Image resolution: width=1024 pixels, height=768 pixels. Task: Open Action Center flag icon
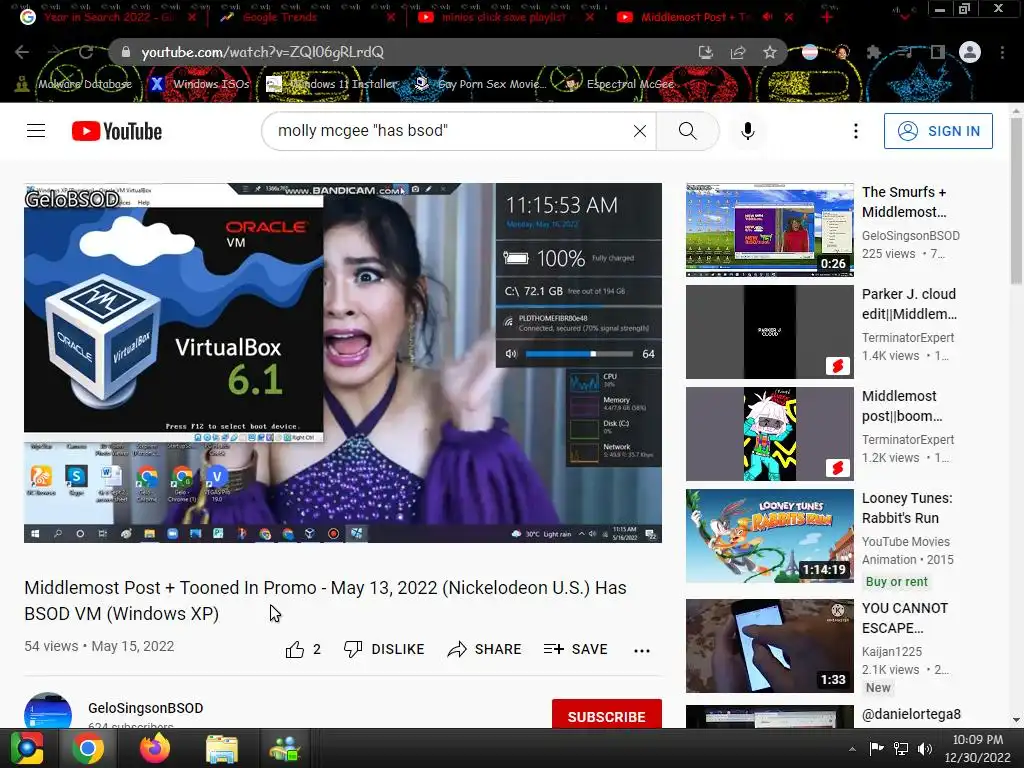pyautogui.click(x=876, y=748)
